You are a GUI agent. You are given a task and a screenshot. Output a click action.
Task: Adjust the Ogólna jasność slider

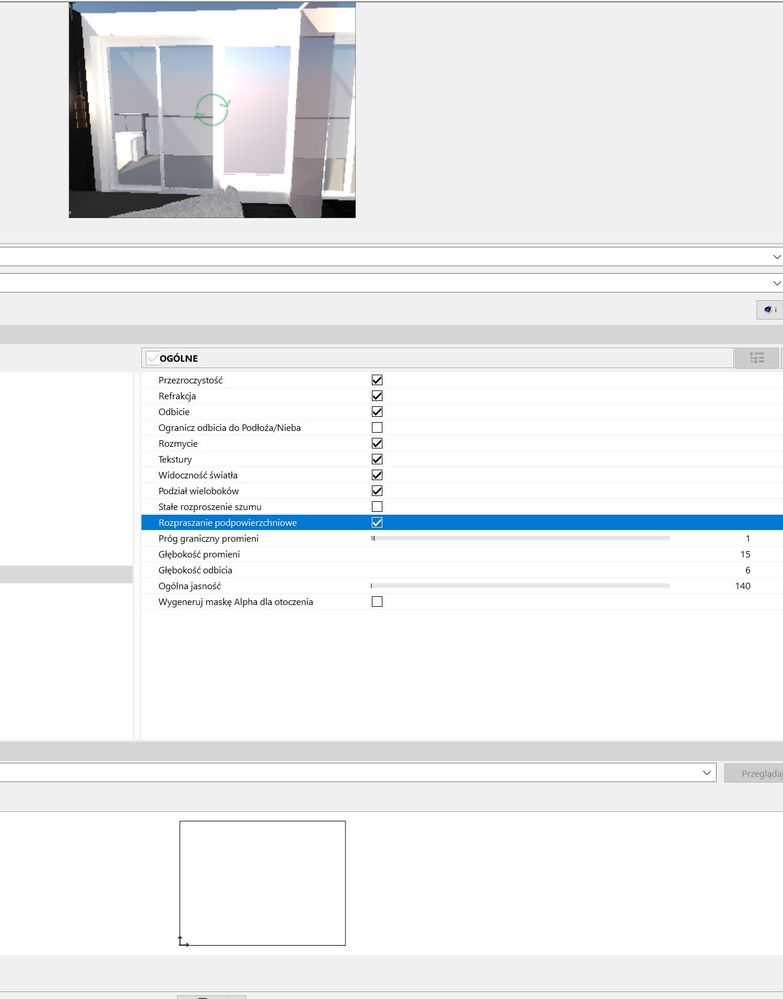click(521, 586)
